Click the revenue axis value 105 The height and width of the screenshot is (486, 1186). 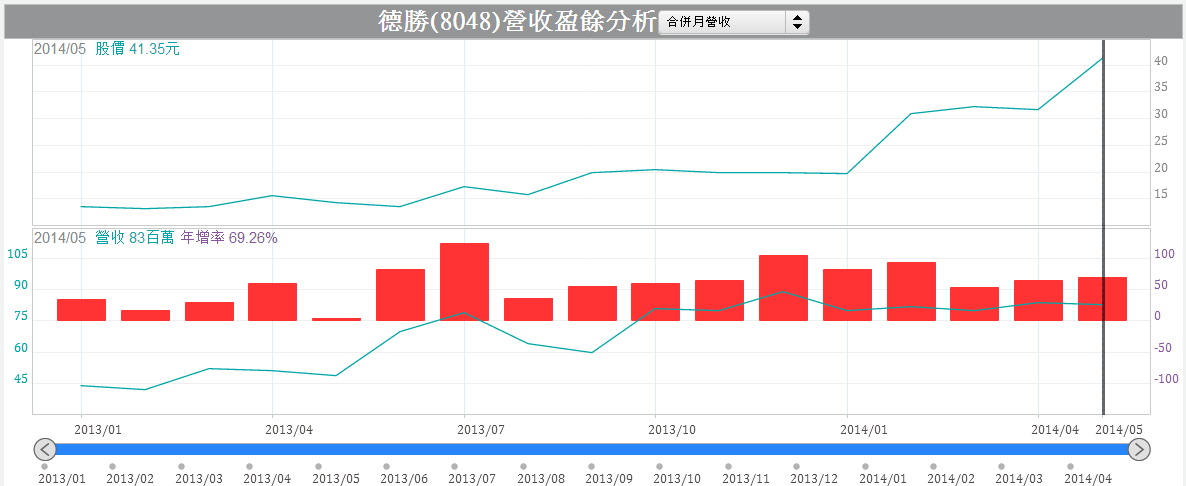pos(17,255)
